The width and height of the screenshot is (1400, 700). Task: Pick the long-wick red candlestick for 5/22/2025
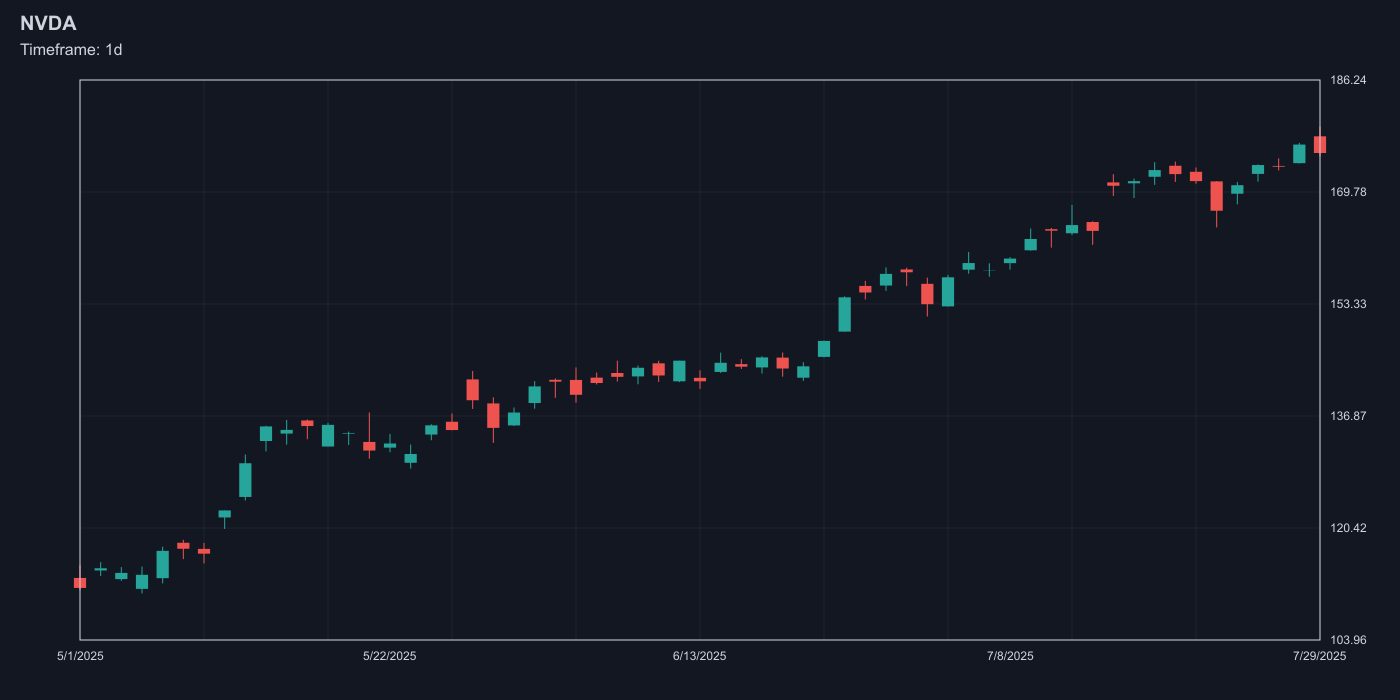tap(369, 446)
